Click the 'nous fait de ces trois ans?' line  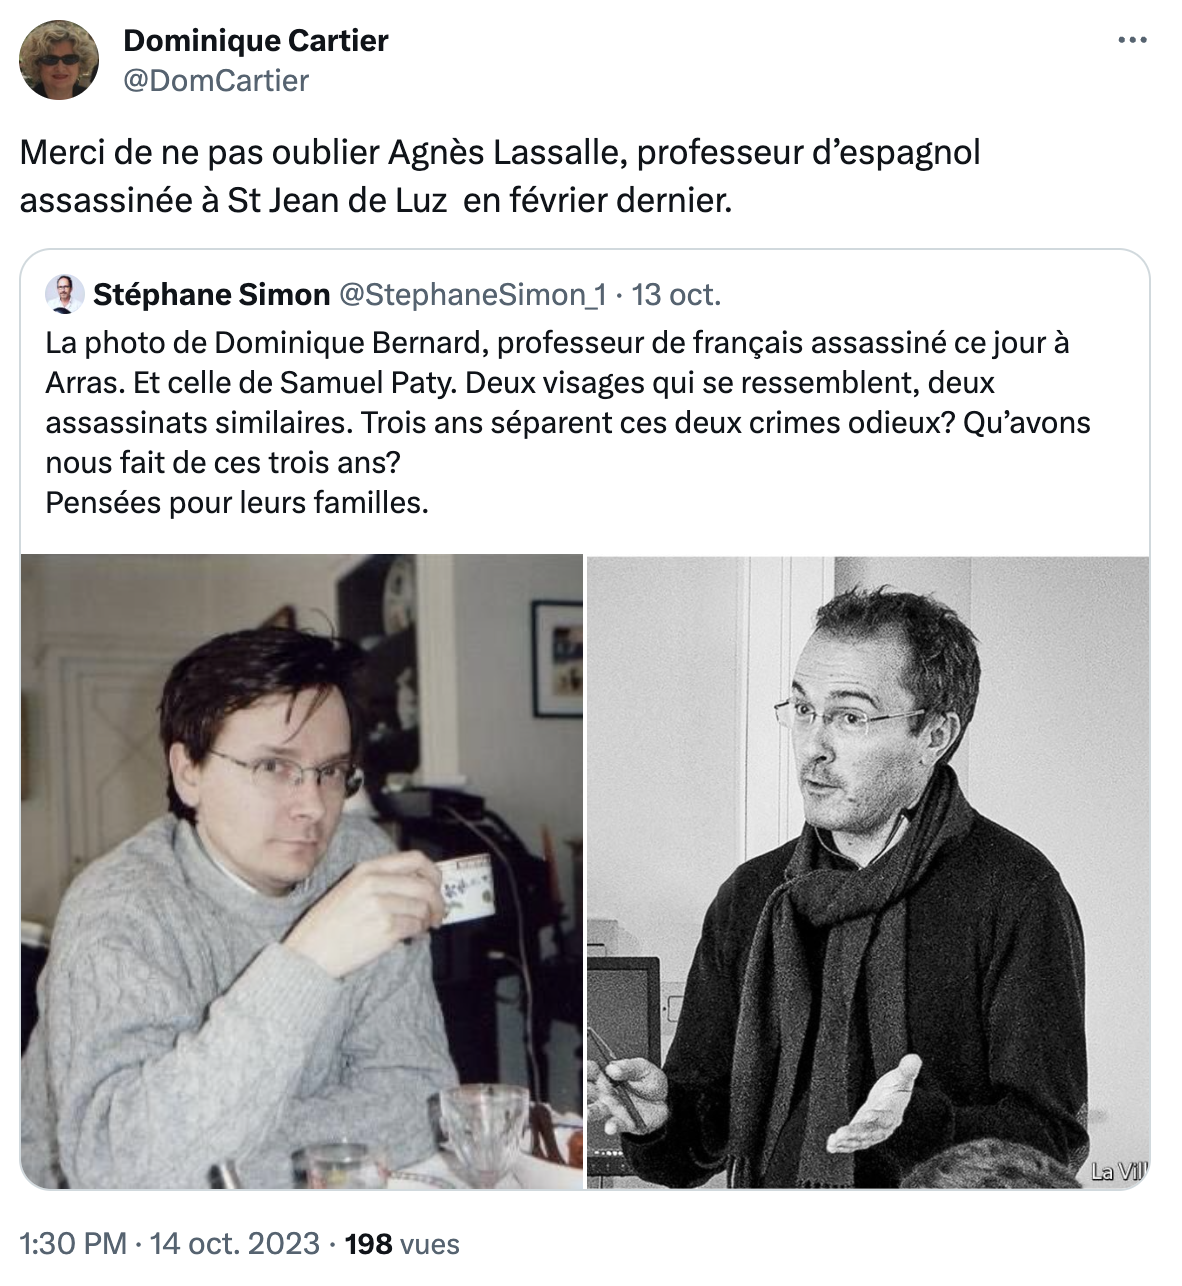click(x=223, y=462)
